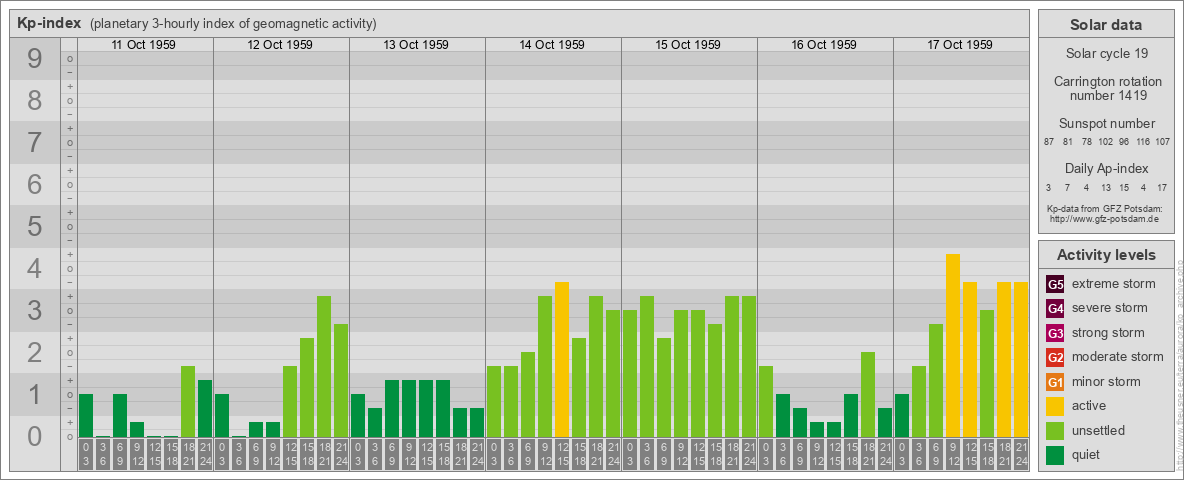Click sunspot number value 81
The width and height of the screenshot is (1184, 480).
pyautogui.click(x=1067, y=142)
